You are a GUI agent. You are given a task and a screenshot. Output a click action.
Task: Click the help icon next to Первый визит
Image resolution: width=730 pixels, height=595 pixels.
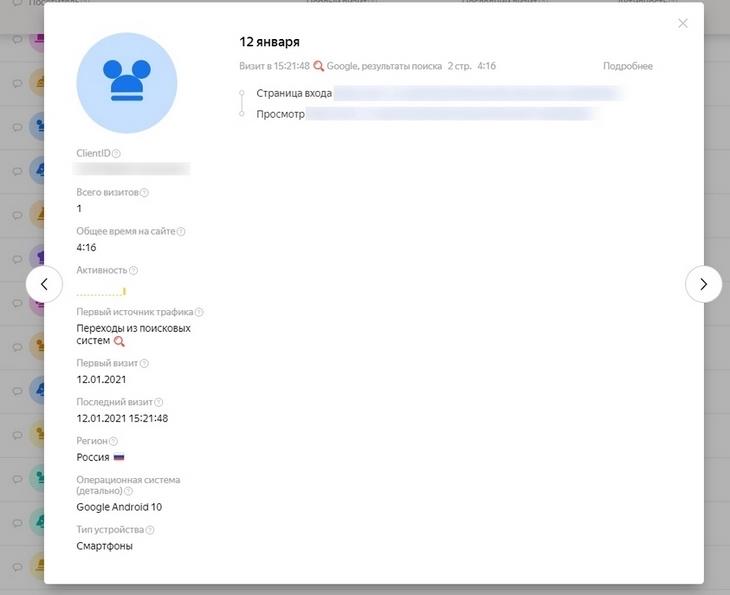point(145,364)
